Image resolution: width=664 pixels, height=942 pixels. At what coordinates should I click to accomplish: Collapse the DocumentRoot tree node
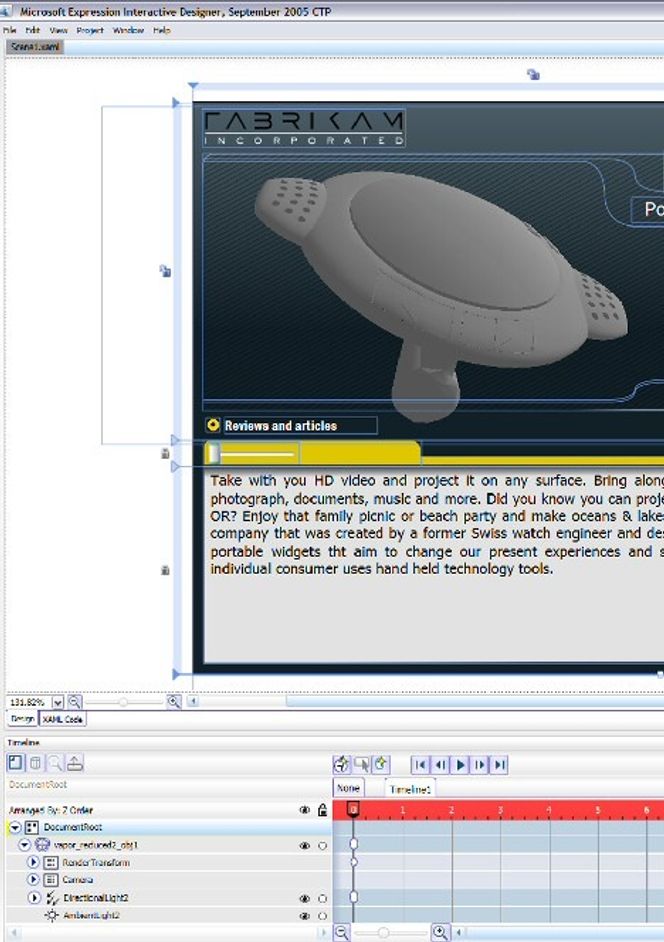coord(15,828)
